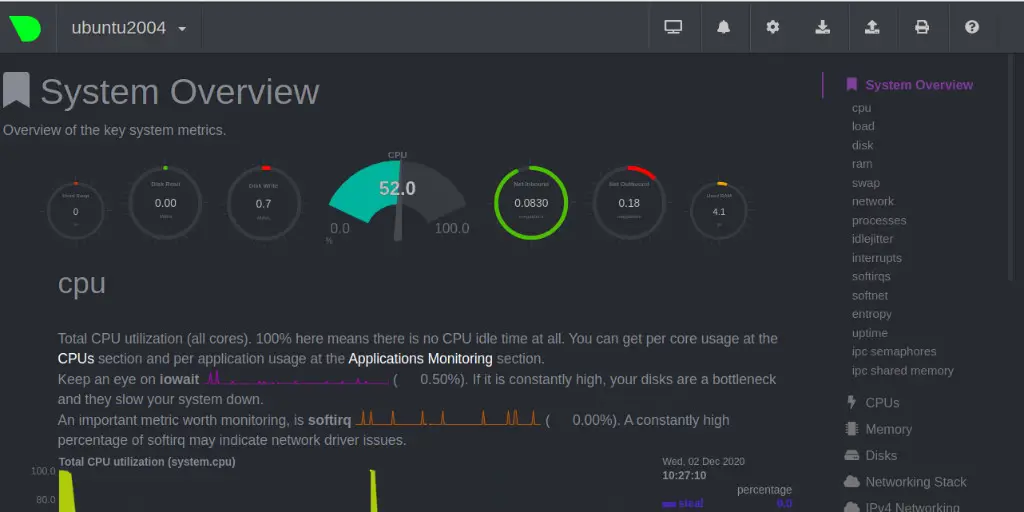Jump to softirqs sidebar entry
The image size is (1024, 512).
click(871, 276)
